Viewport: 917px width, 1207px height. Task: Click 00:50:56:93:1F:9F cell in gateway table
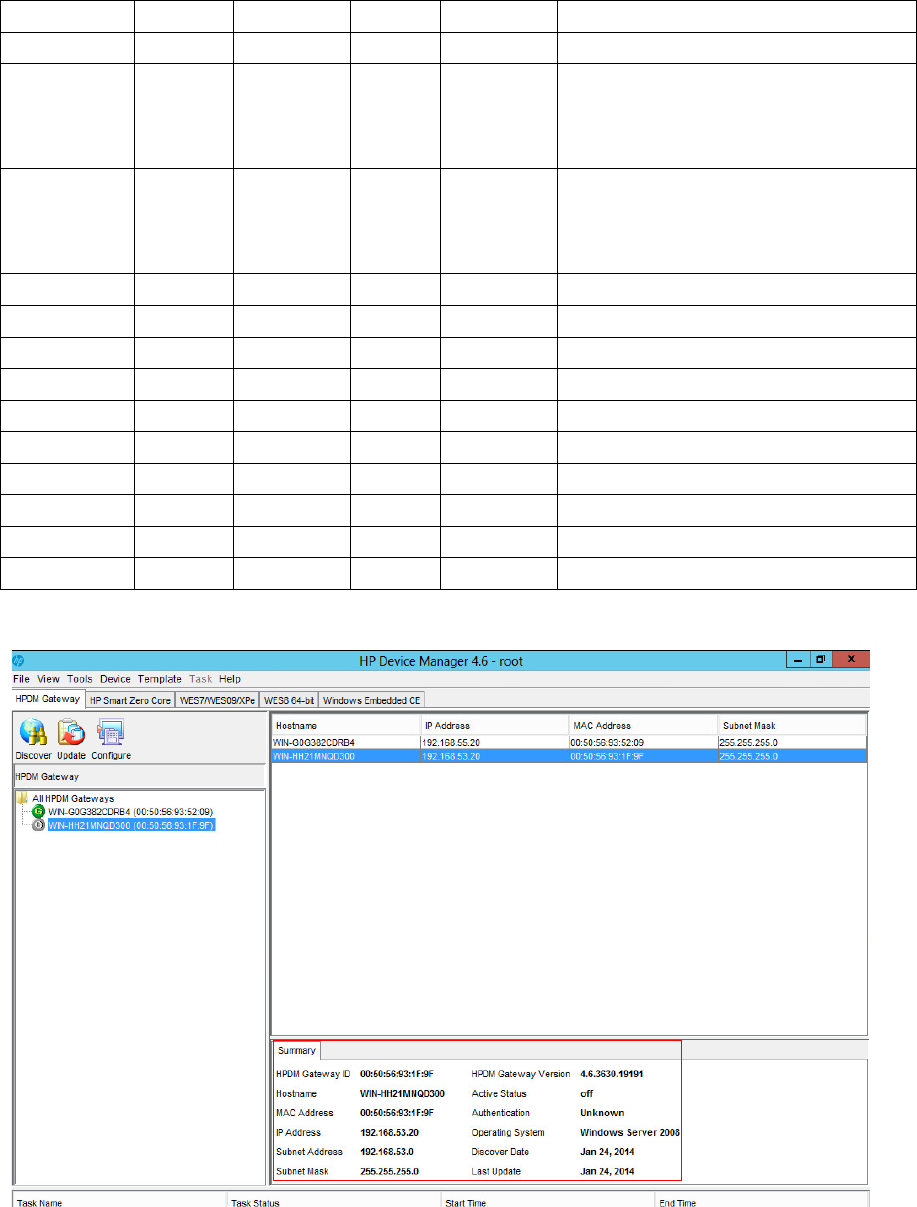click(642, 756)
